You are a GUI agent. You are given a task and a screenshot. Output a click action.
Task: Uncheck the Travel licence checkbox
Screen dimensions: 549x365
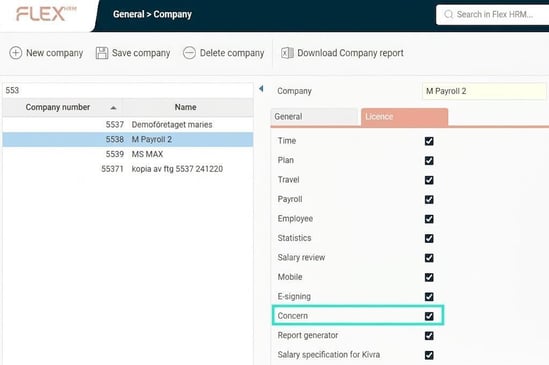tap(429, 180)
